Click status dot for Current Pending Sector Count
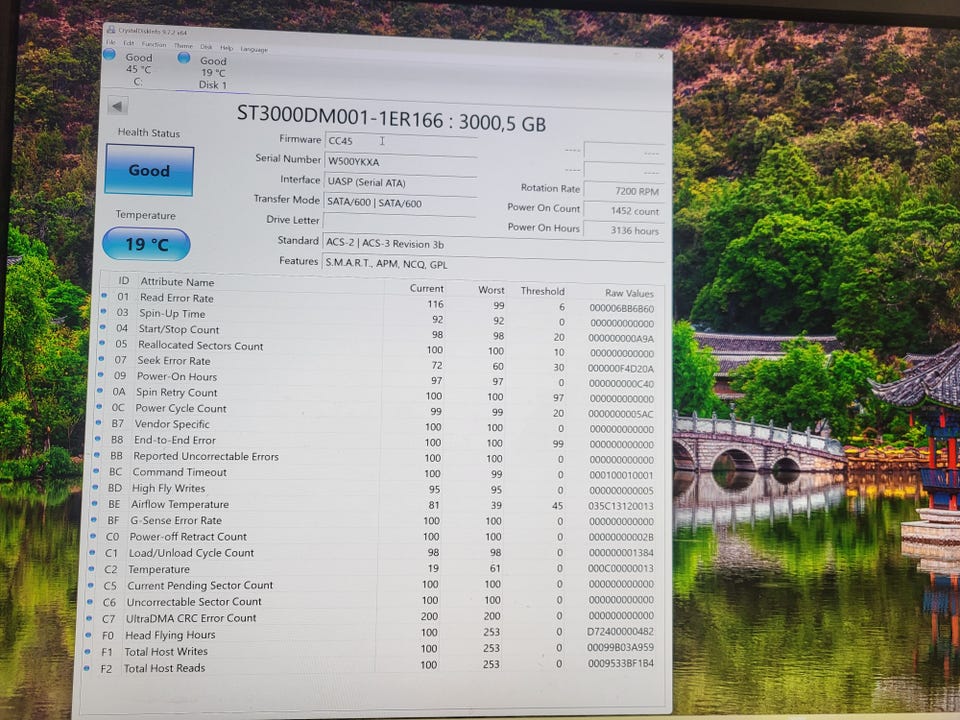 point(91,585)
